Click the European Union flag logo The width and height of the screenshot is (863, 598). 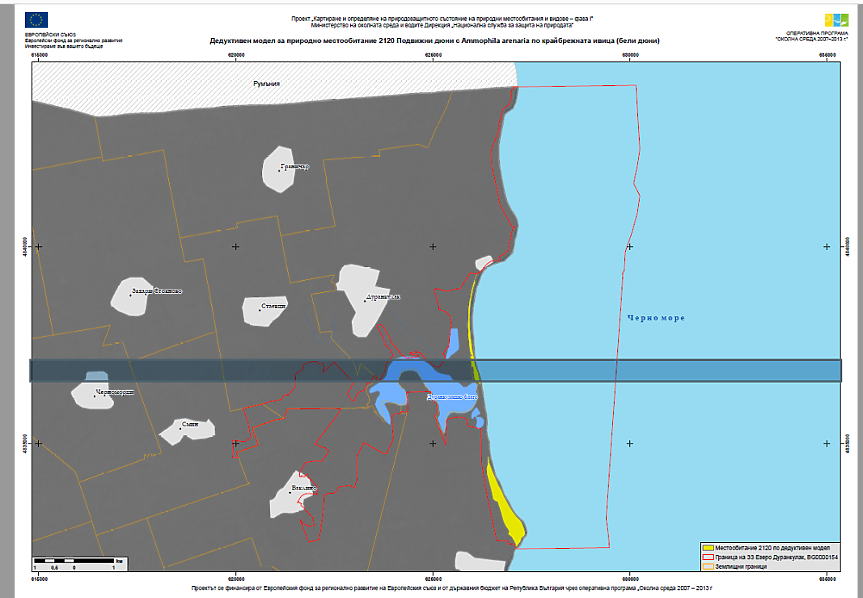(x=38, y=19)
